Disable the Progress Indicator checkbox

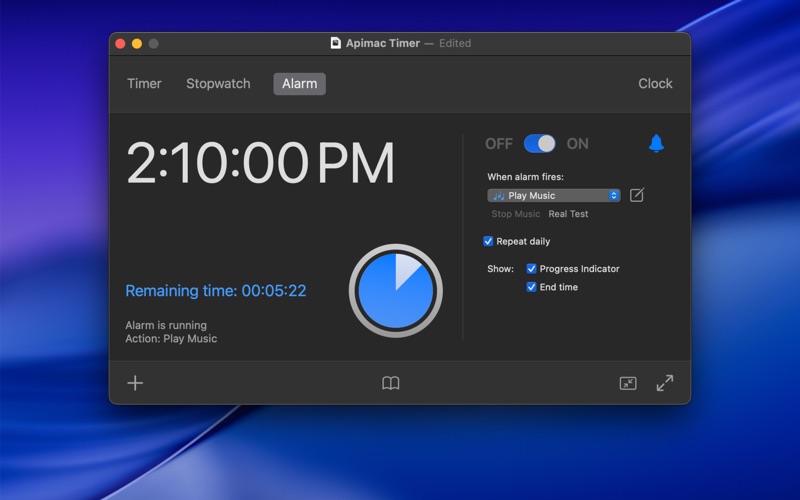click(532, 269)
